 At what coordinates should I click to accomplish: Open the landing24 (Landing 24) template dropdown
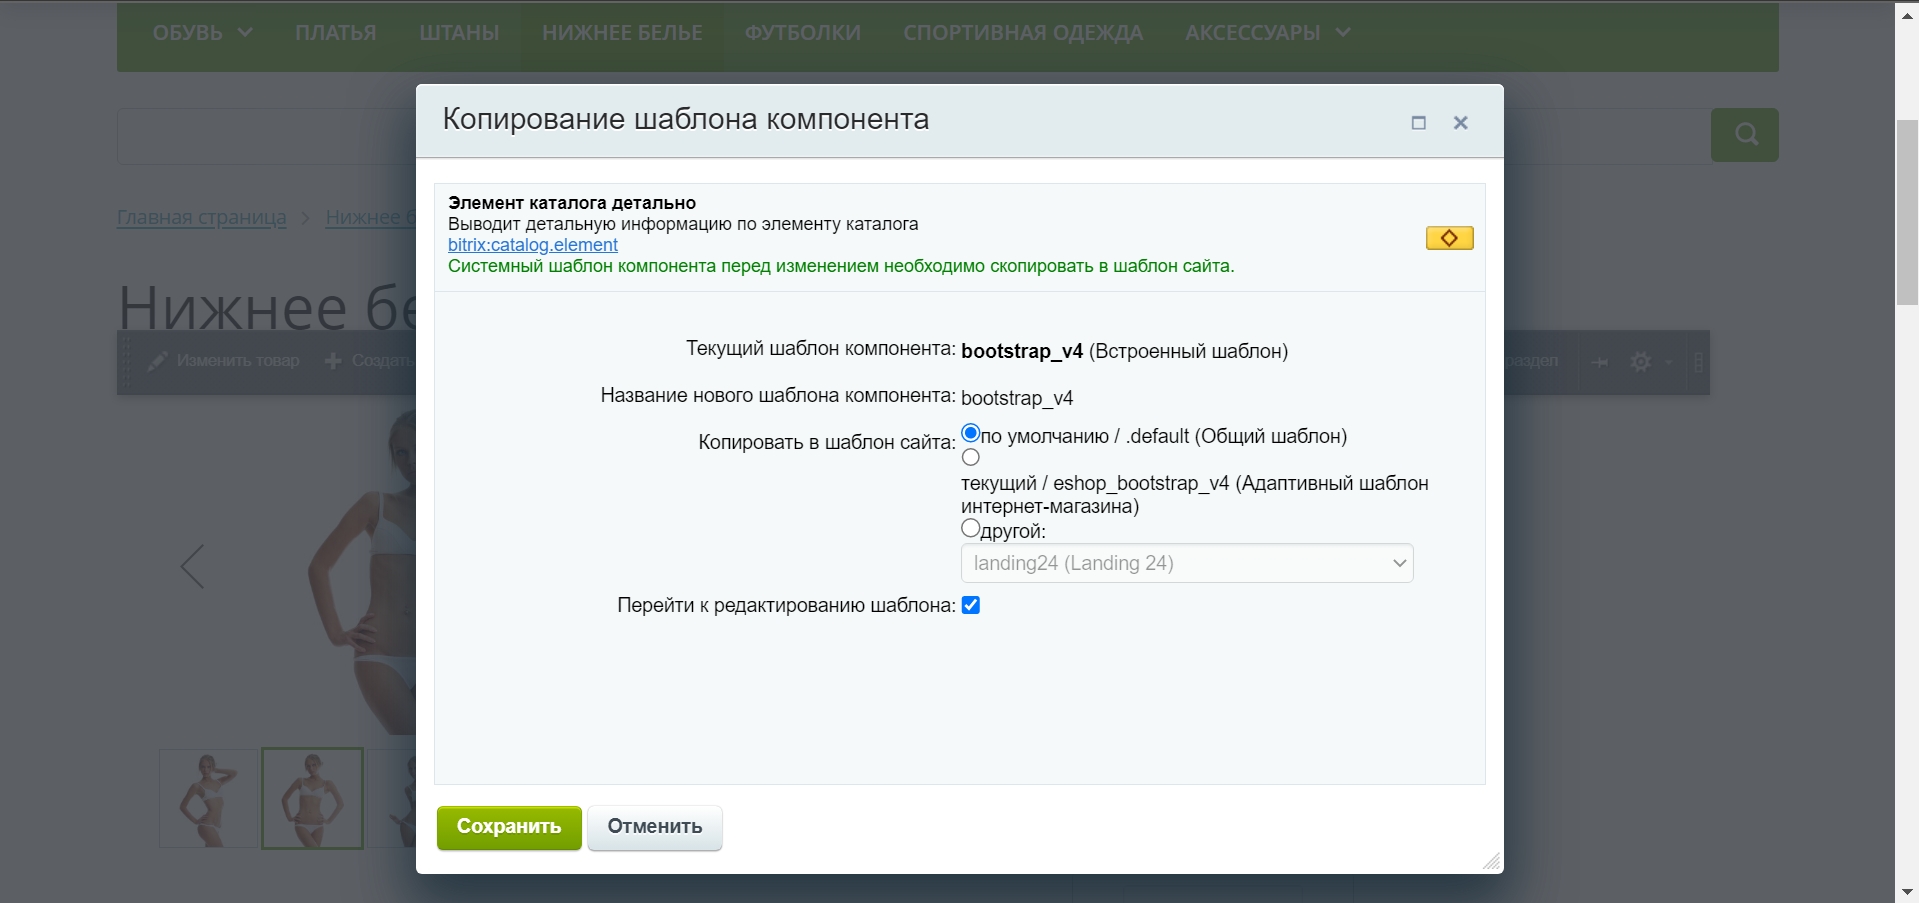[1186, 563]
